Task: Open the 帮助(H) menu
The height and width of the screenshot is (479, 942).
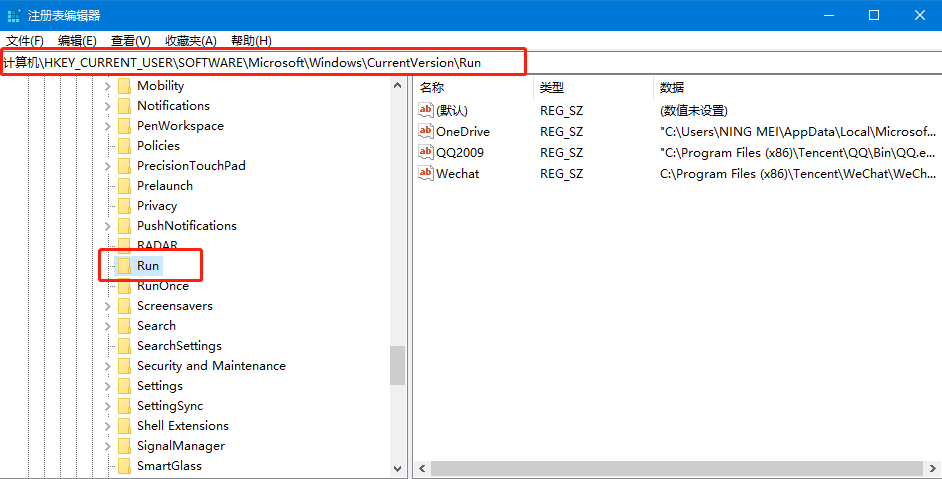Action: click(x=251, y=41)
